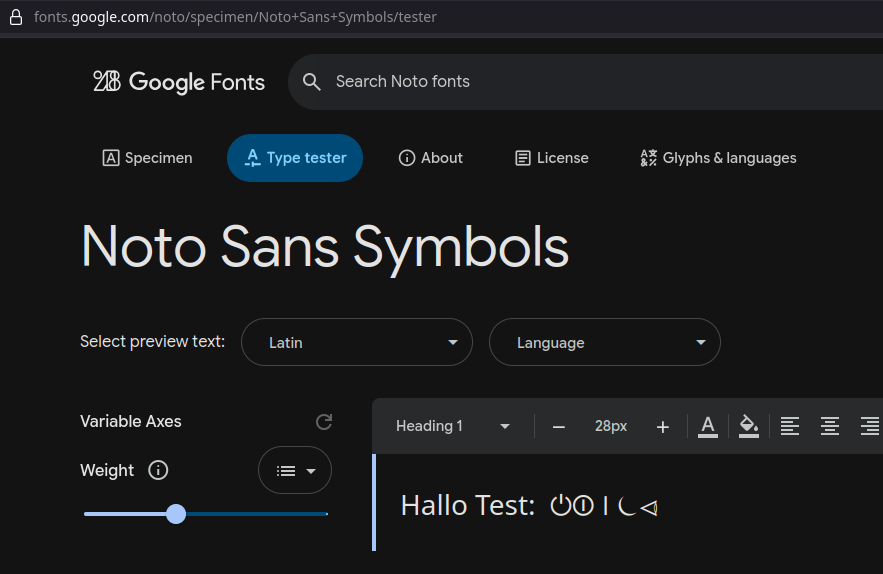Open the Glyphs & languages tab
Image resolution: width=883 pixels, height=574 pixels.
[x=718, y=158]
